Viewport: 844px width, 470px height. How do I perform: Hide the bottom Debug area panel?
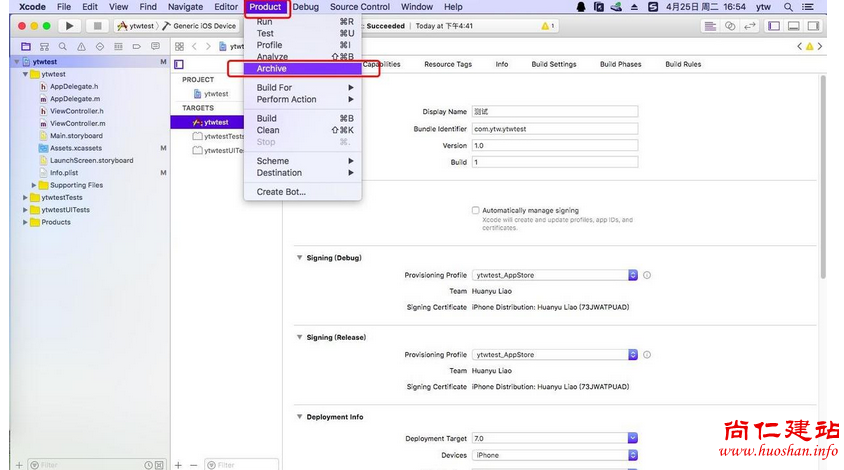click(795, 26)
